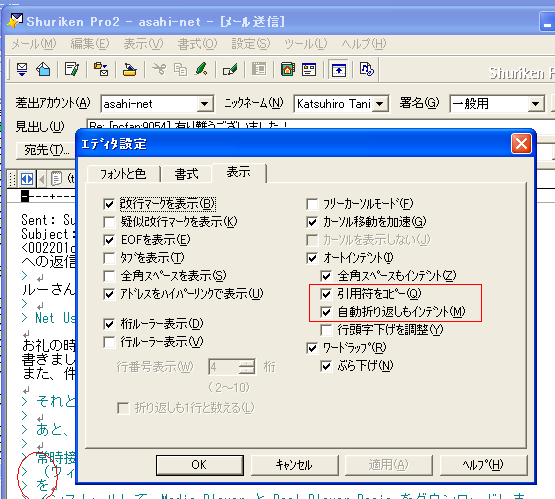Click the ヘルプ(H) dialog button
The width and height of the screenshot is (555, 499).
[x=484, y=465]
